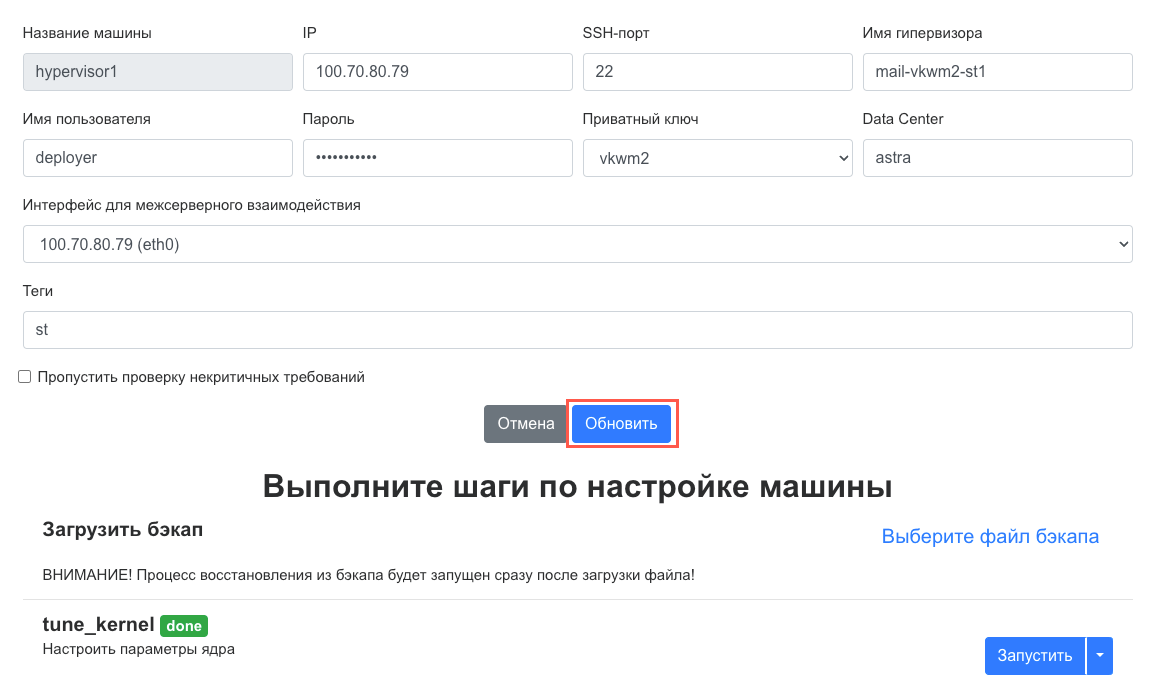The image size is (1157, 687).
Task: Click the Загрузить бэкап heading
Action: point(123,530)
